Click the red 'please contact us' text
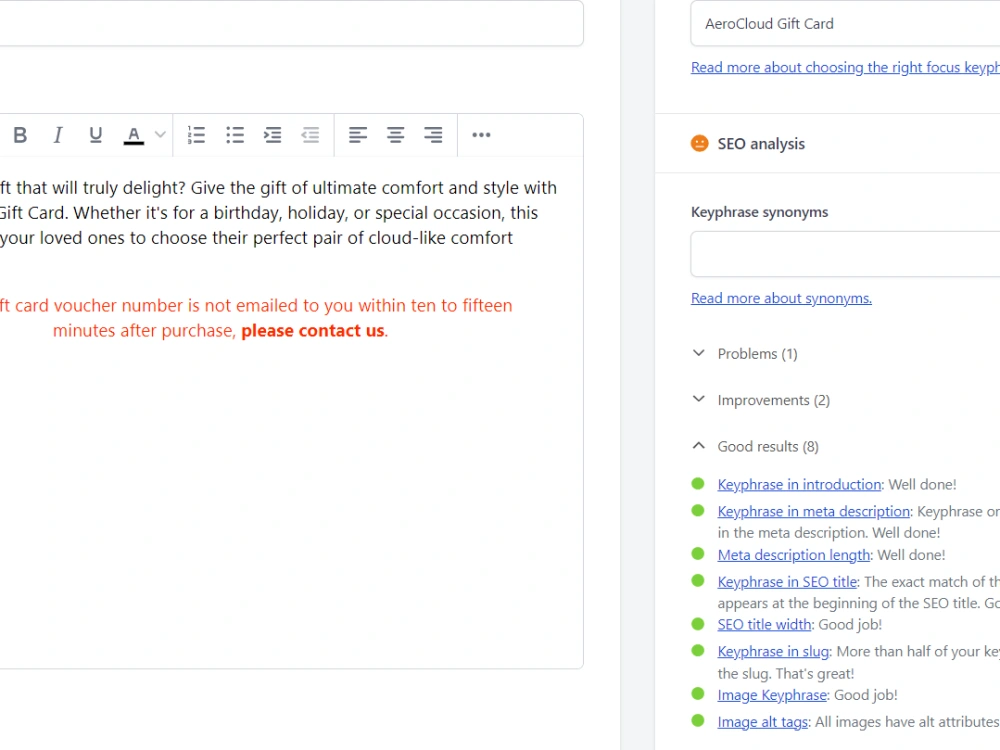Image resolution: width=1000 pixels, height=750 pixels. click(x=312, y=331)
